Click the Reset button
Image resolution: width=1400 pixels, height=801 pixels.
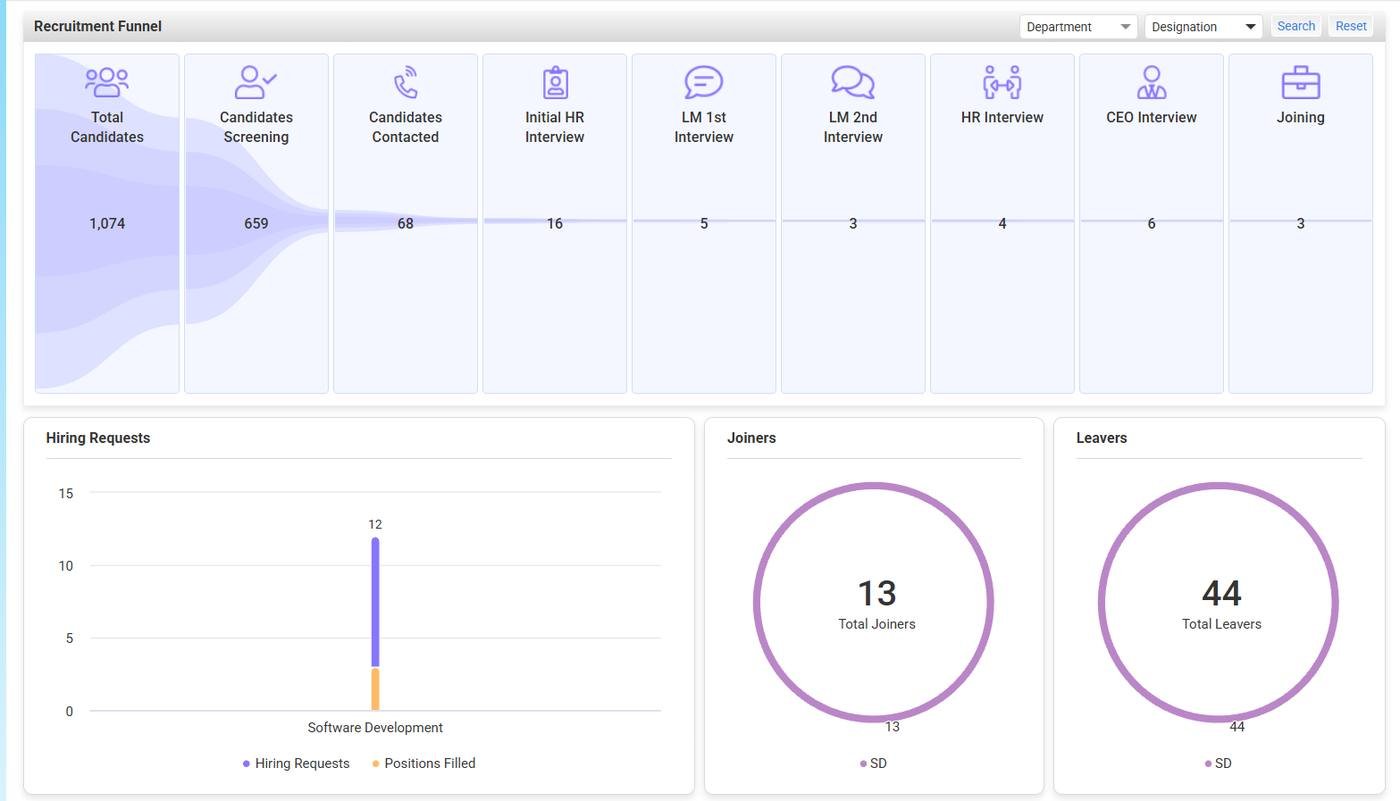click(1351, 26)
